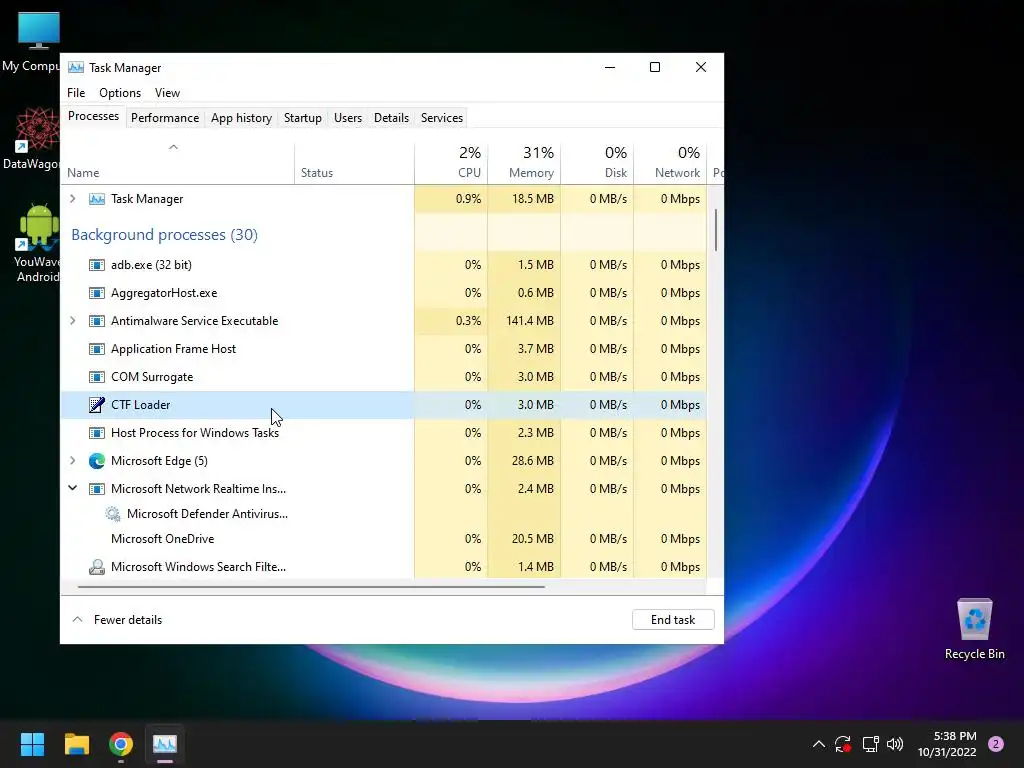Select the YouWave Android desktop shortcut
This screenshot has height=768, width=1024.
tap(38, 243)
